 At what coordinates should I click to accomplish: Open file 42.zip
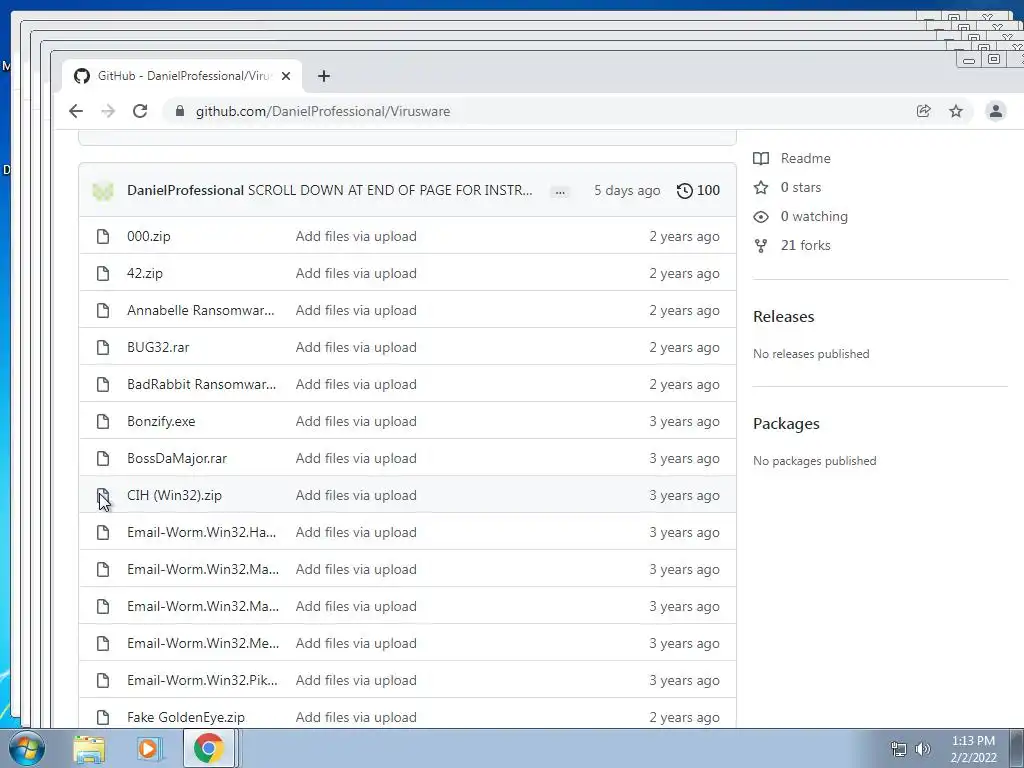coord(144,273)
